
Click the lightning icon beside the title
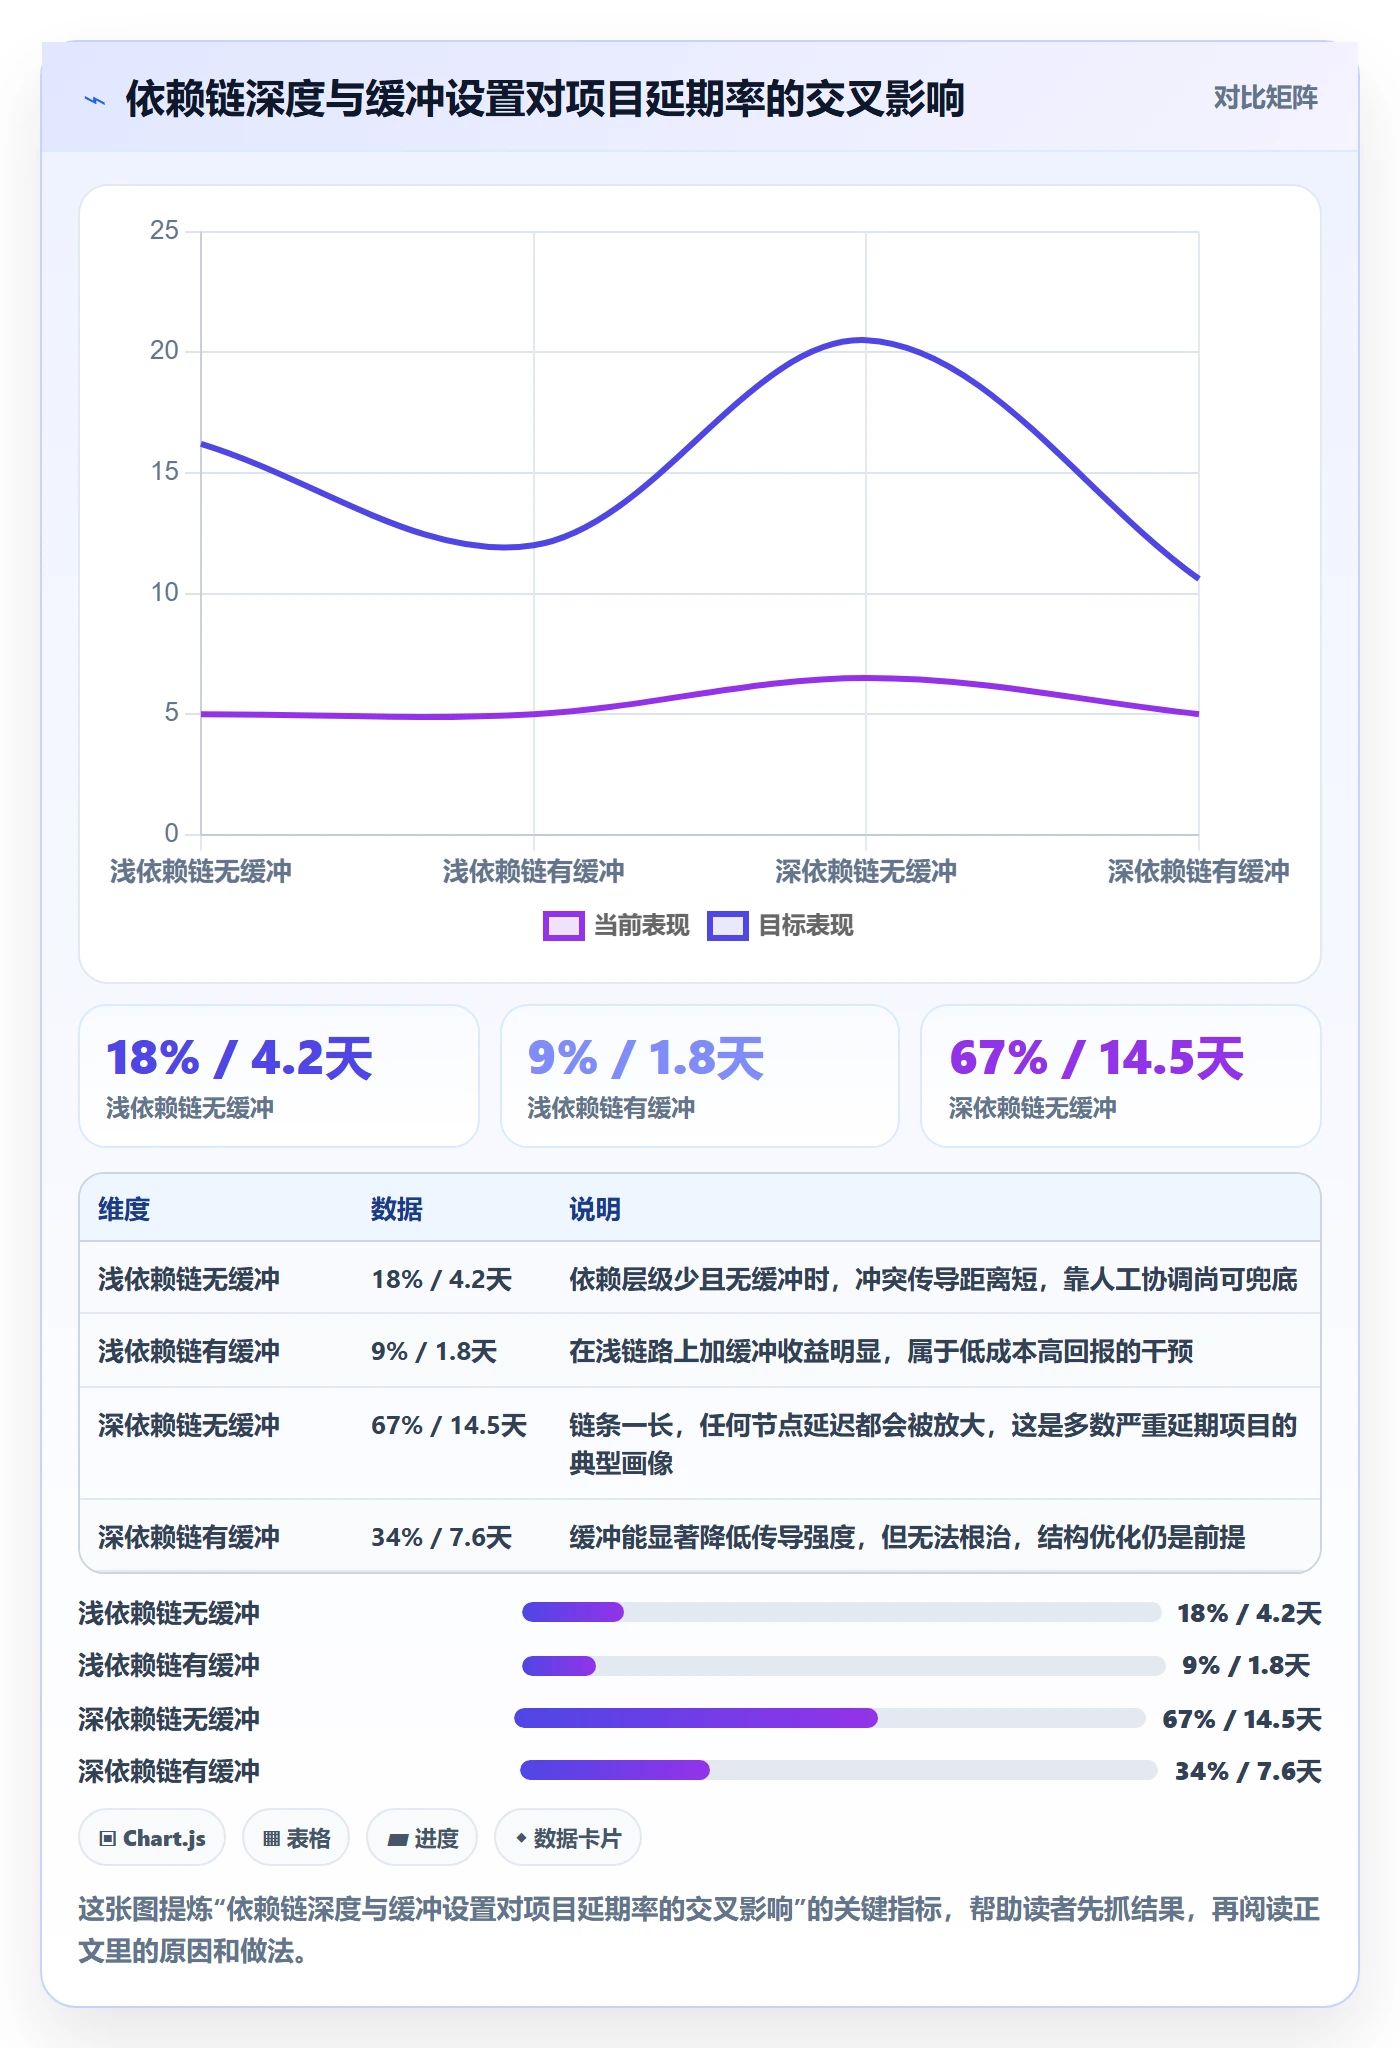pyautogui.click(x=95, y=100)
